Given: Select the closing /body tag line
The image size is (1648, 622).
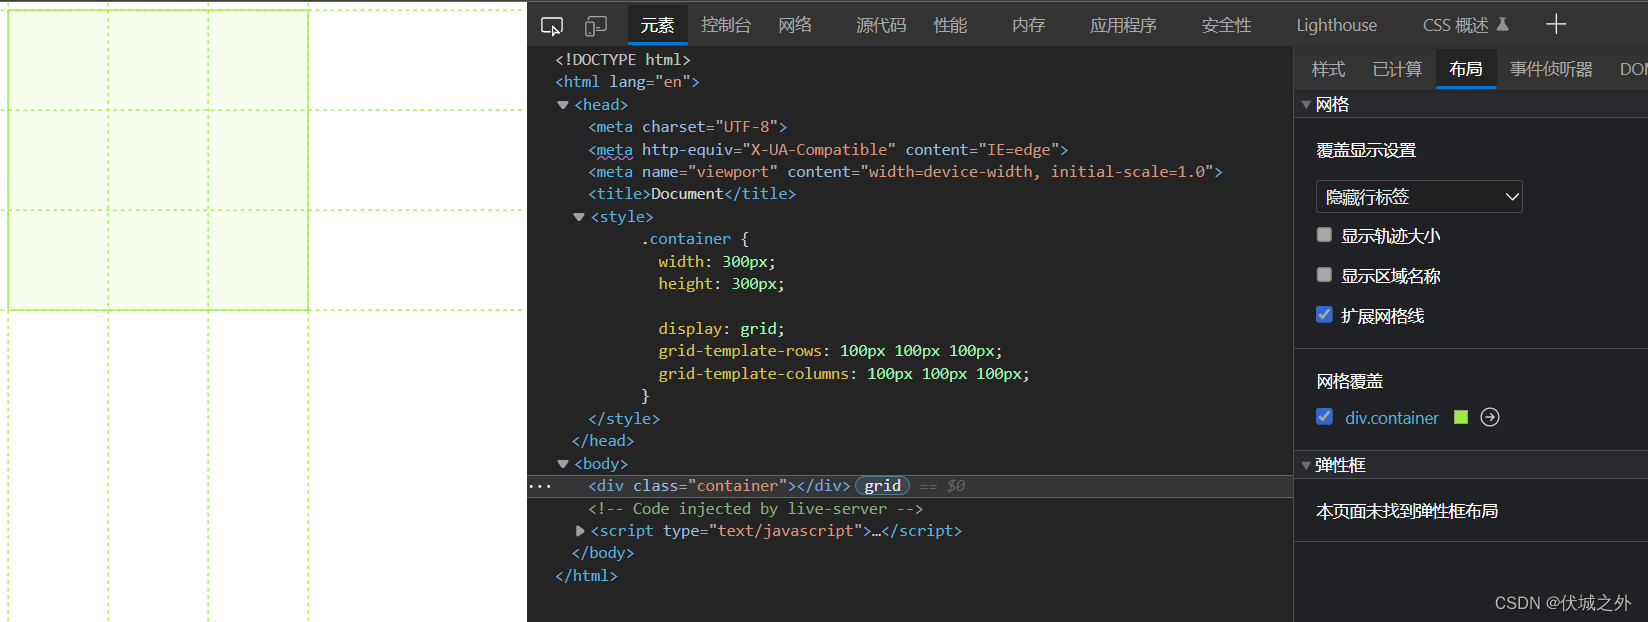Looking at the screenshot, I should point(603,553).
